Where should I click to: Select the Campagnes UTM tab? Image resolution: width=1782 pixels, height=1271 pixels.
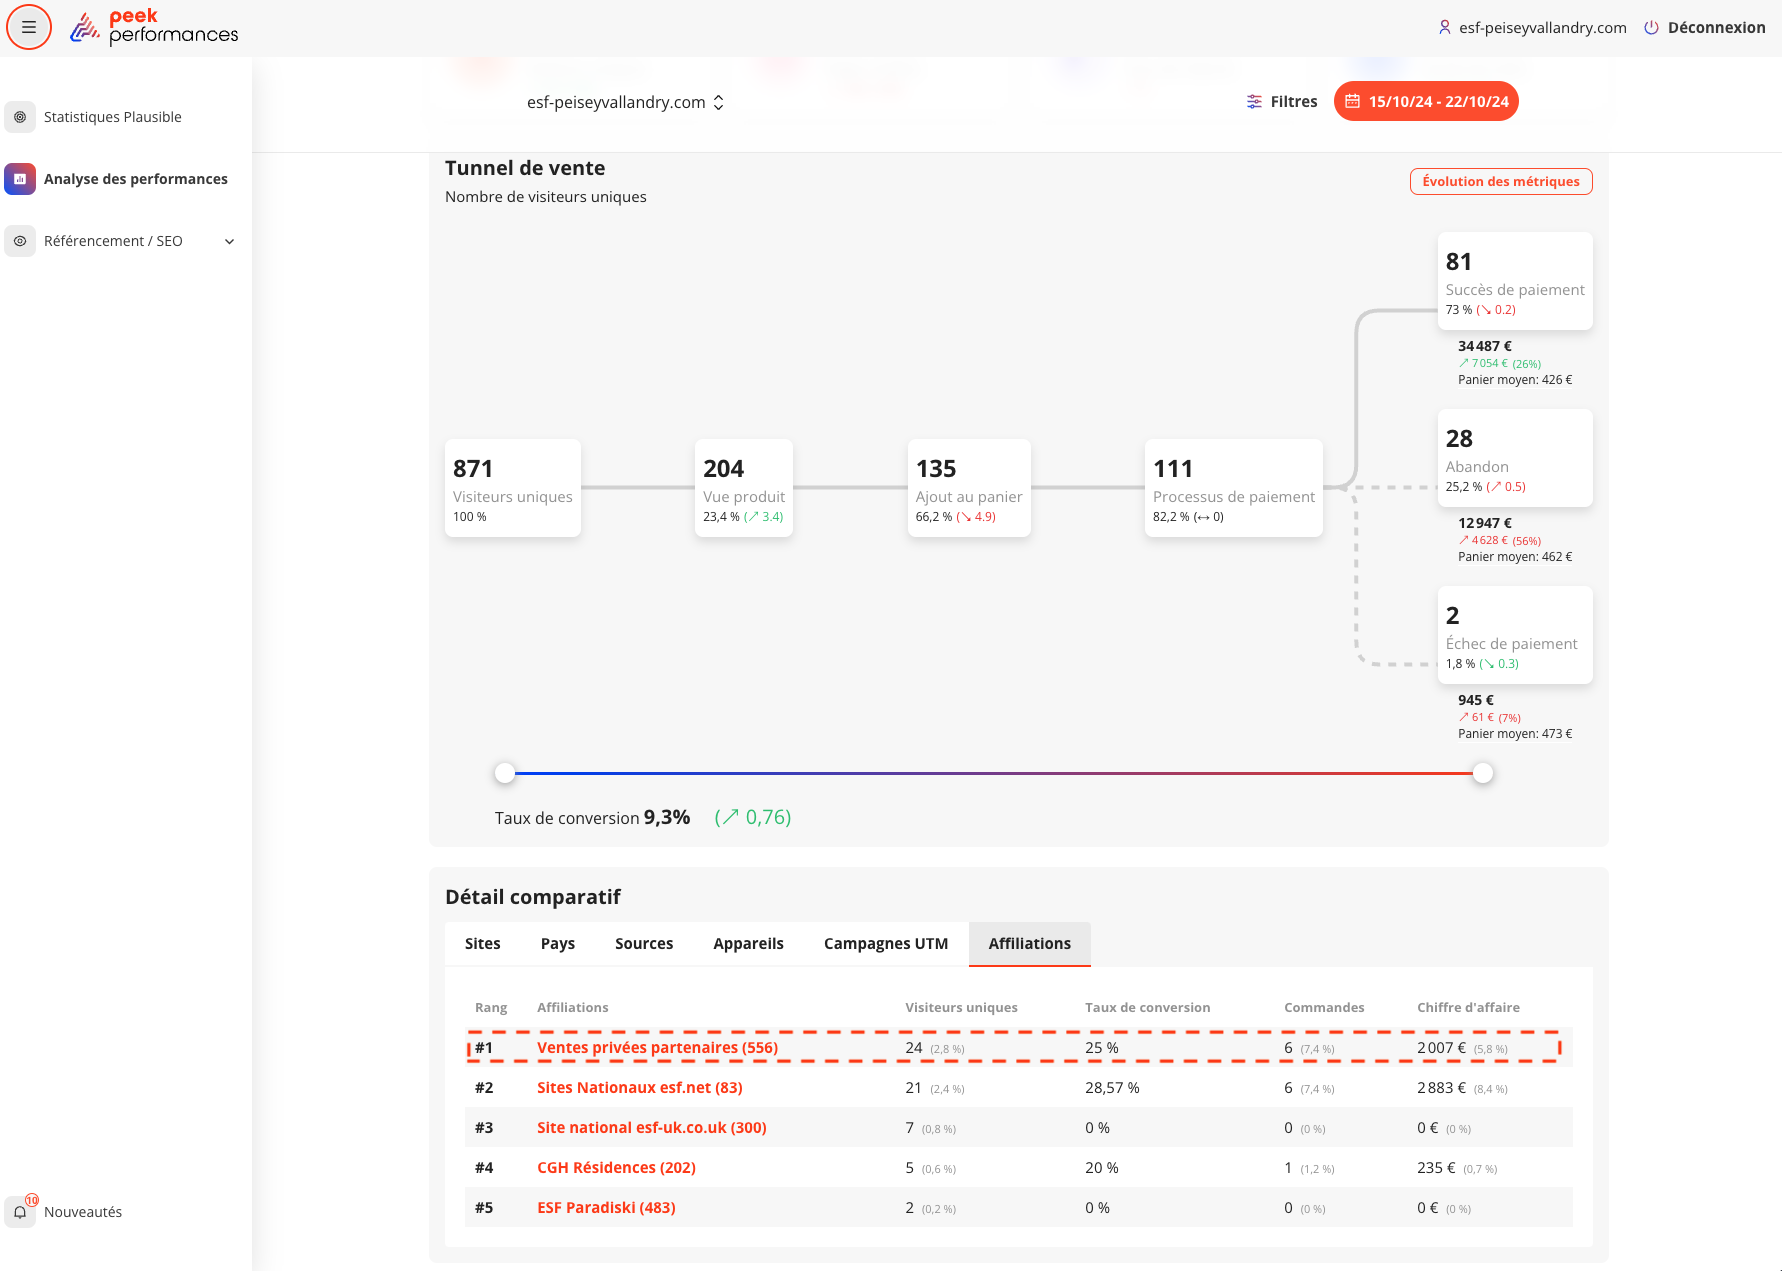click(885, 944)
